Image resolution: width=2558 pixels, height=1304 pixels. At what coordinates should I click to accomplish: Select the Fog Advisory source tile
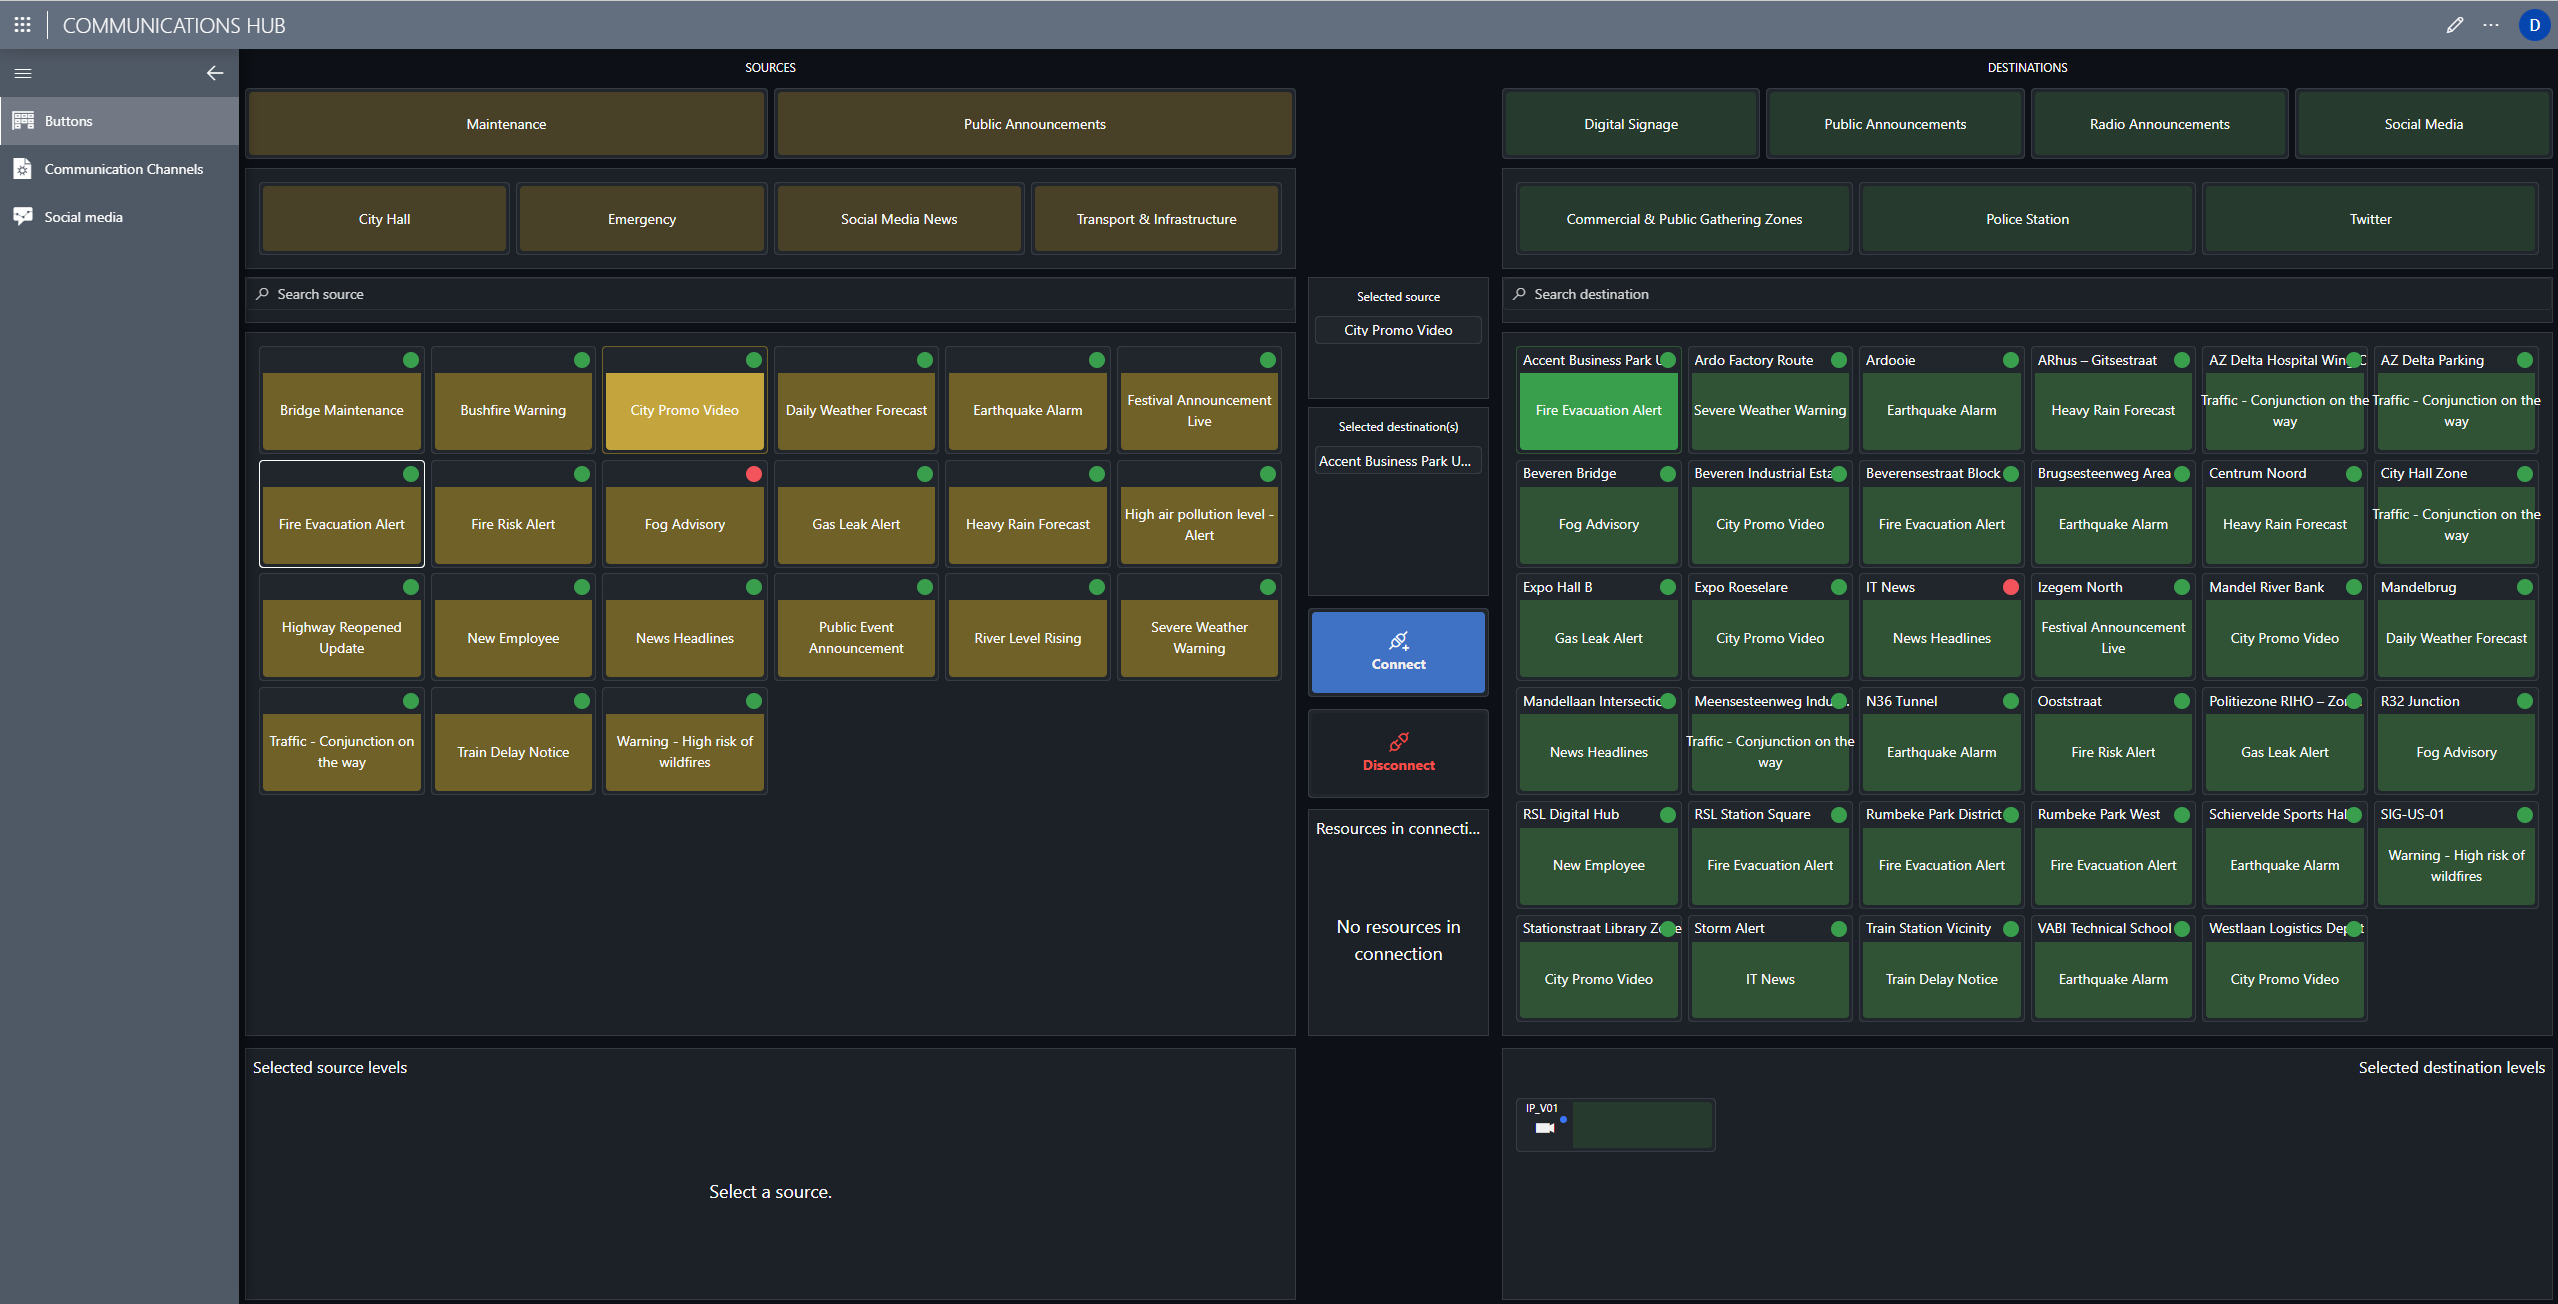click(x=684, y=524)
